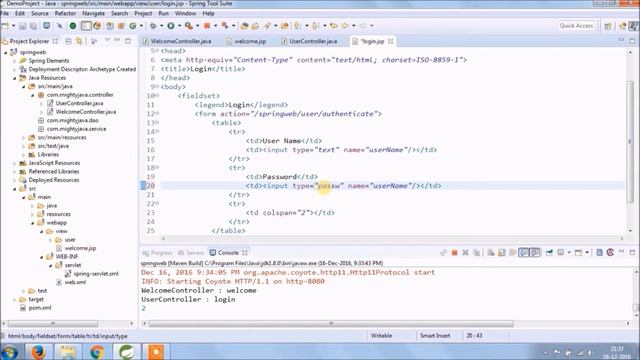Click the green Spring Boot dashboard icon

(73, 26)
